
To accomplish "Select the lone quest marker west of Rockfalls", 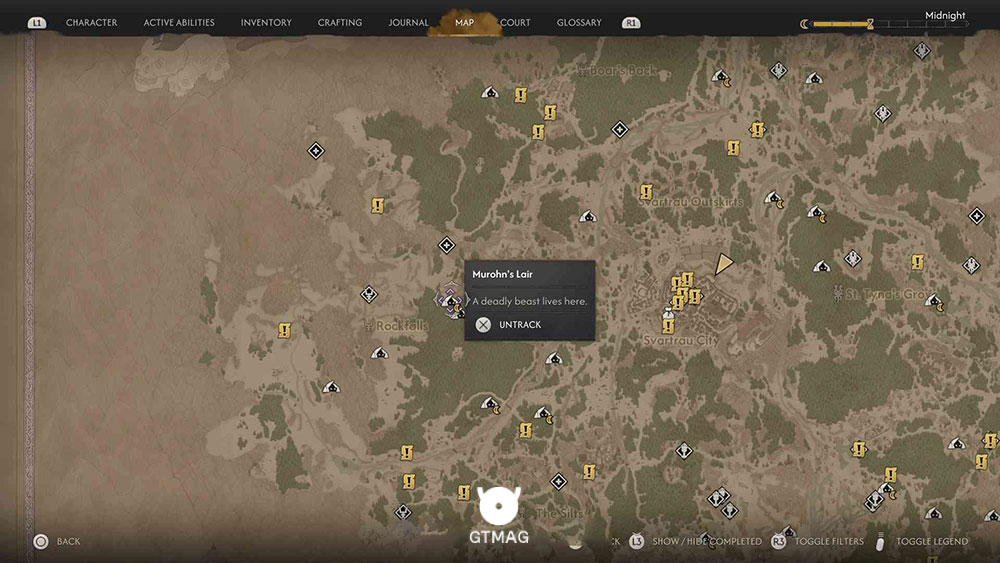I will 284,330.
